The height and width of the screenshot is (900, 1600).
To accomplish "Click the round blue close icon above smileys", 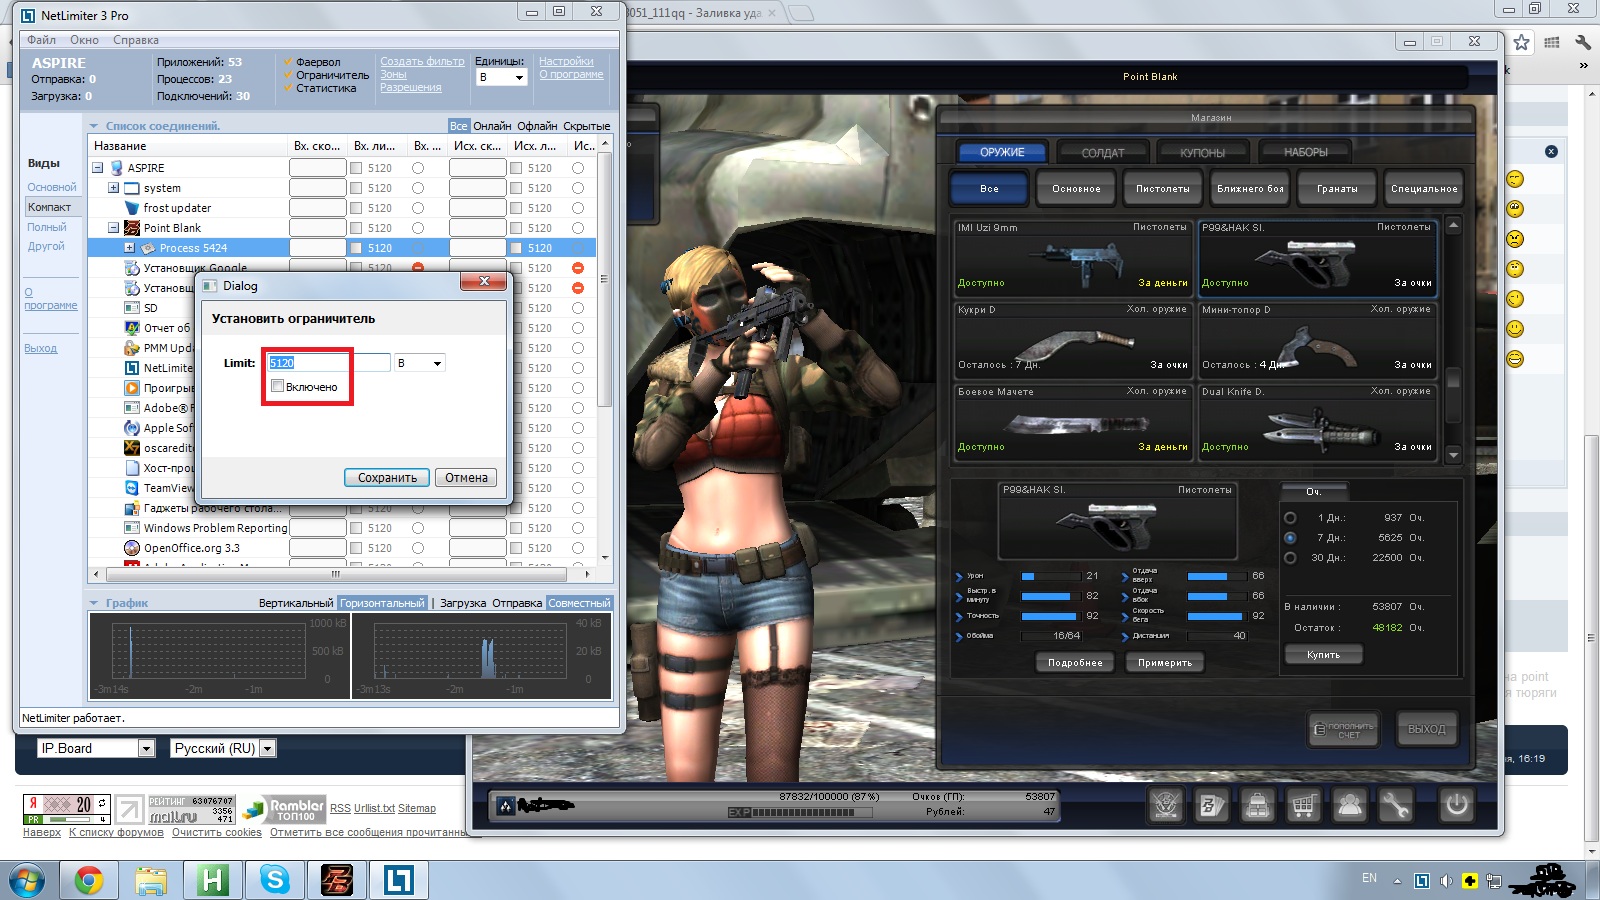I will [x=1551, y=151].
